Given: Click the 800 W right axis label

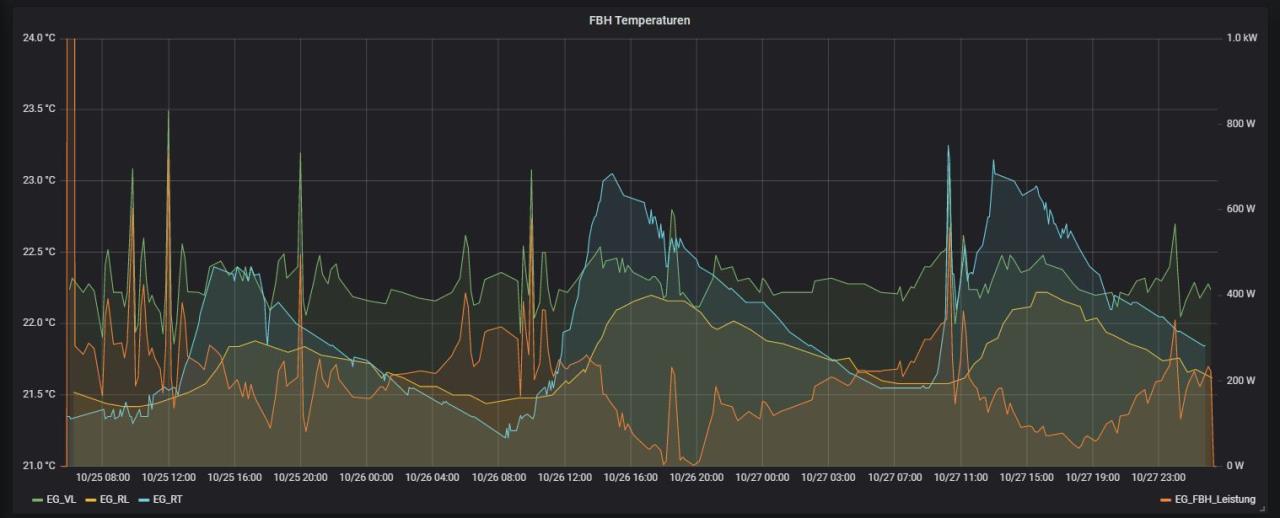Looking at the screenshot, I should 1241,124.
